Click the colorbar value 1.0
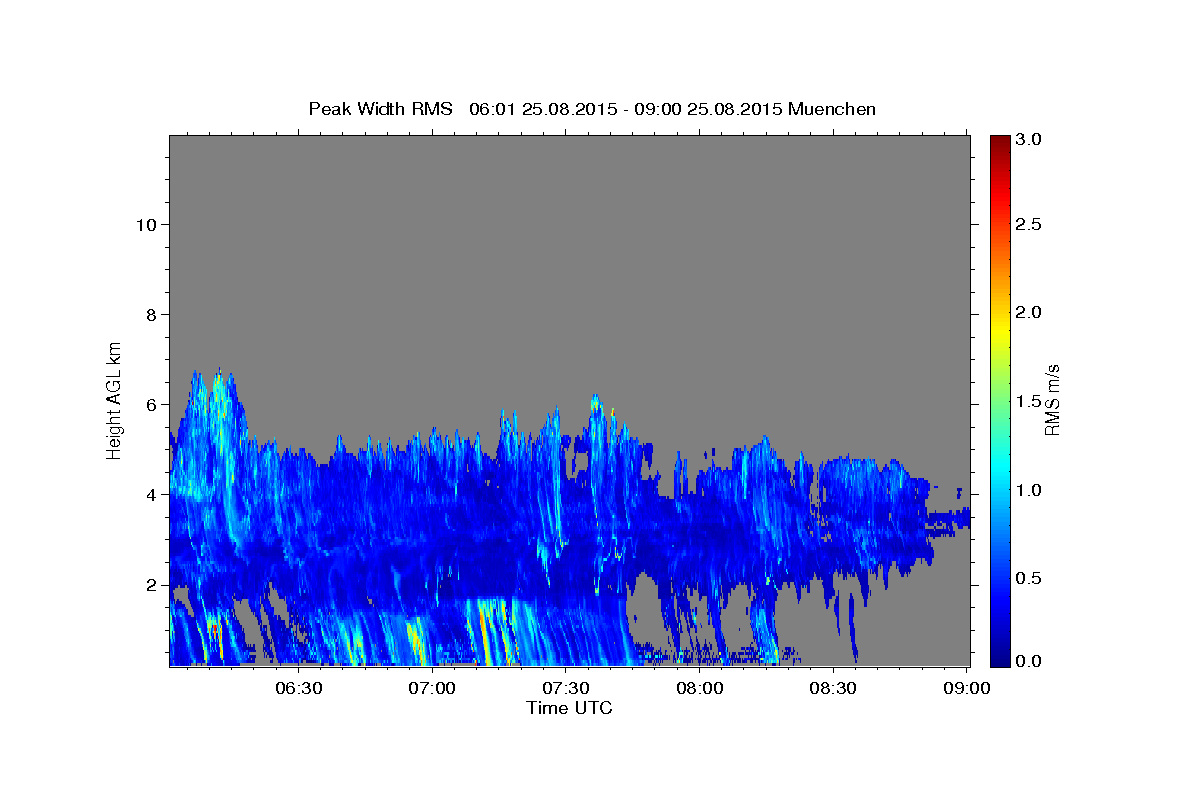The image size is (1200, 800). [x=1029, y=490]
